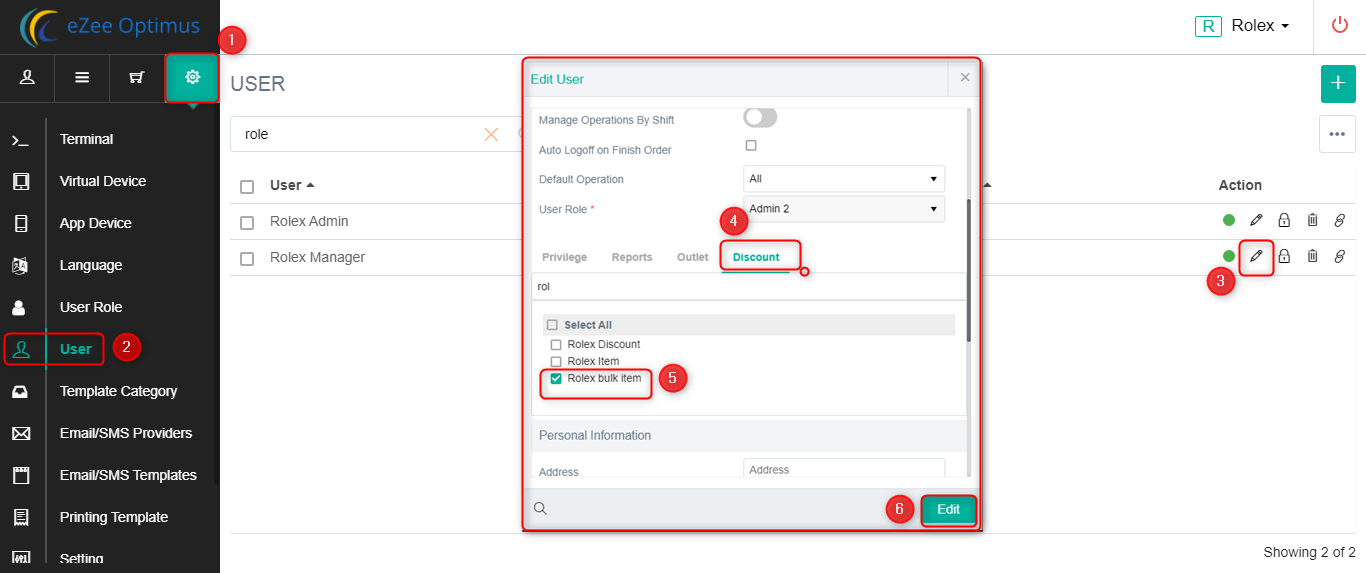The height and width of the screenshot is (573, 1366).
Task: Open Printing Template menu entry
Action: tap(114, 517)
